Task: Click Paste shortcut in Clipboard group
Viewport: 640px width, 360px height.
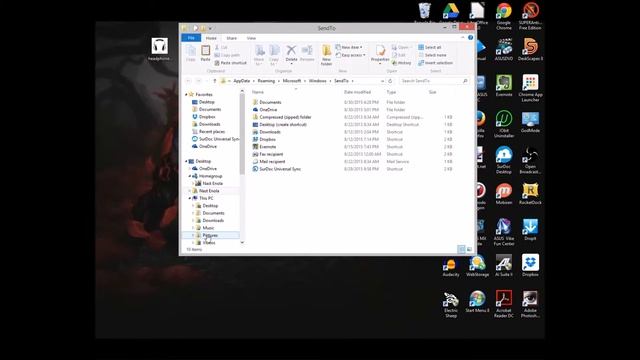Action: click(231, 63)
